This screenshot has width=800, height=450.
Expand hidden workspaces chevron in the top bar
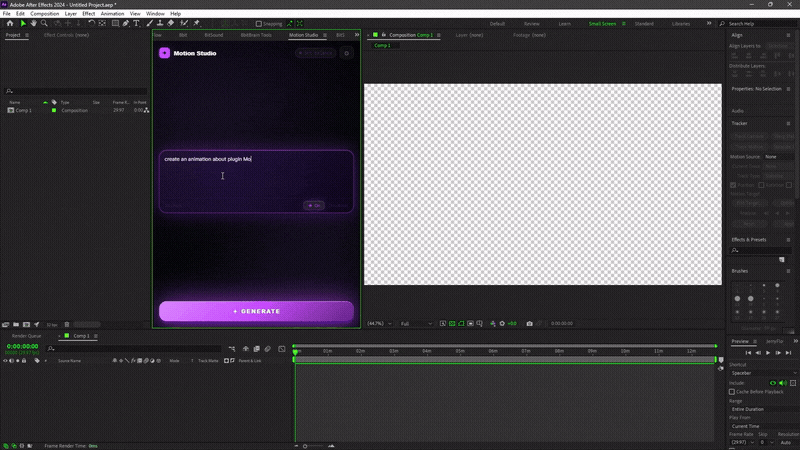709,23
